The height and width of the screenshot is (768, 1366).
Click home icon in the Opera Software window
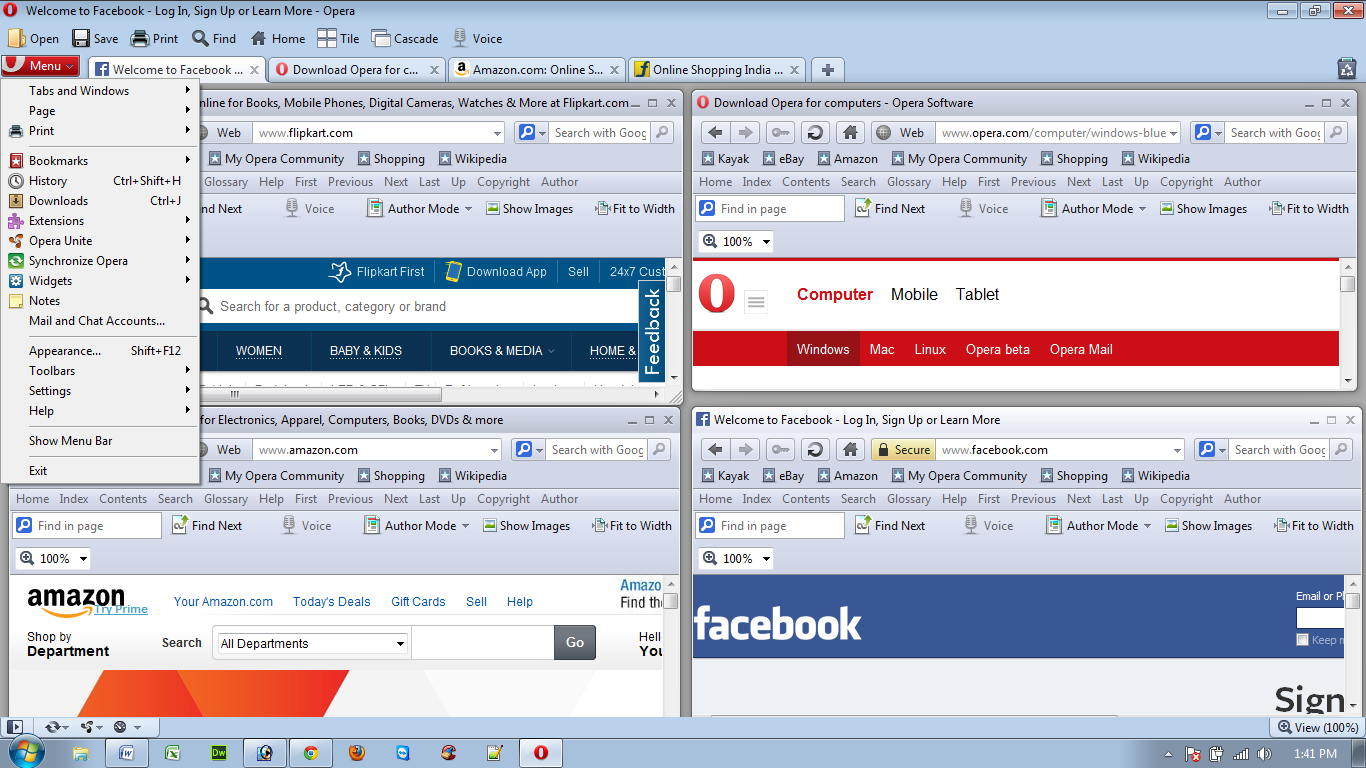pos(850,132)
